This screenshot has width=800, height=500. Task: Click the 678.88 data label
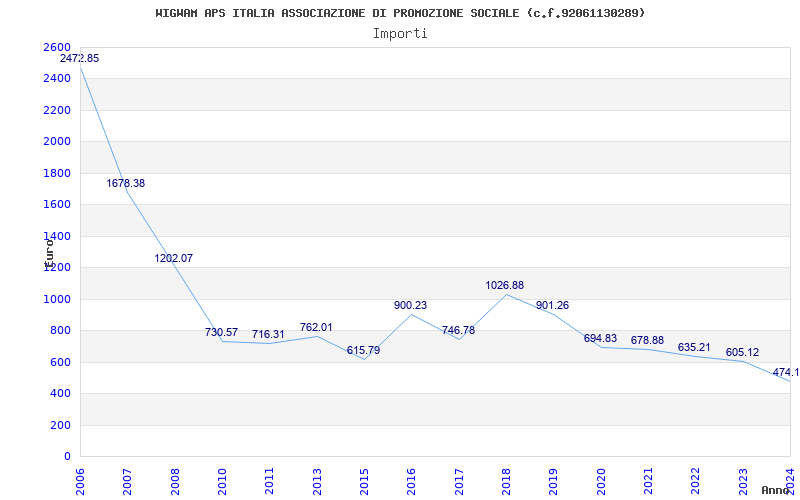point(647,340)
